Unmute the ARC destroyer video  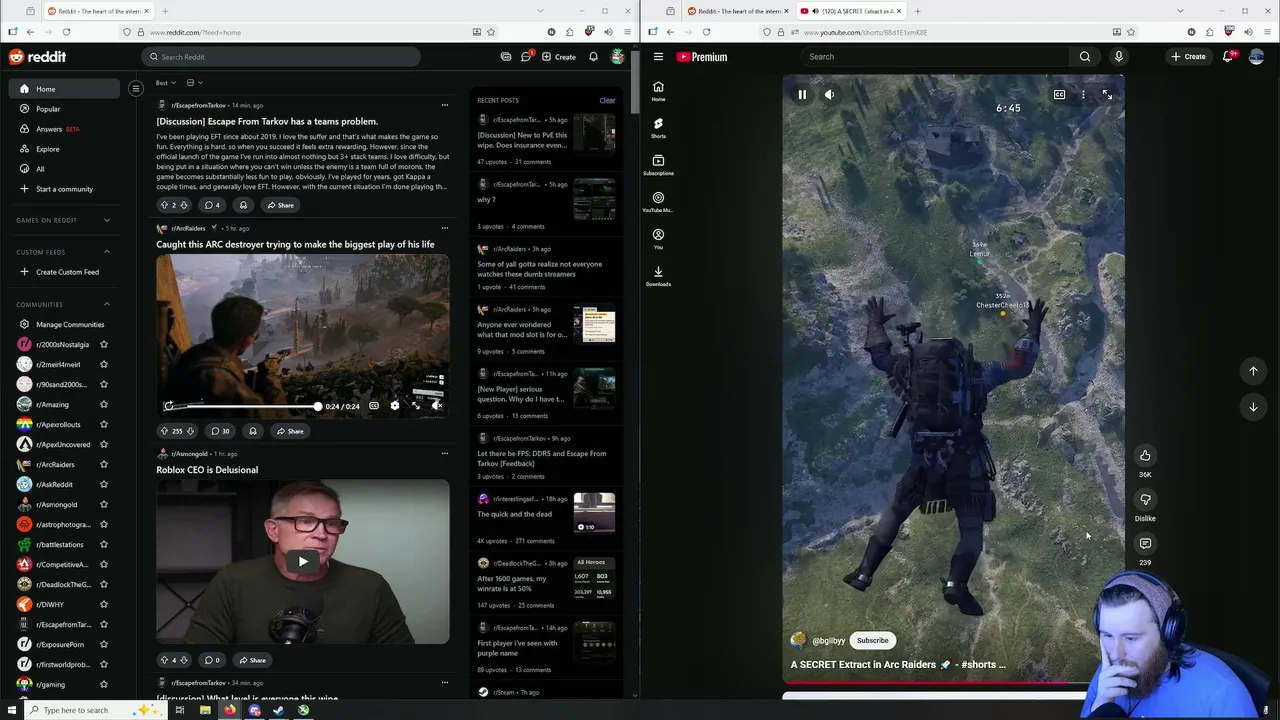[436, 406]
